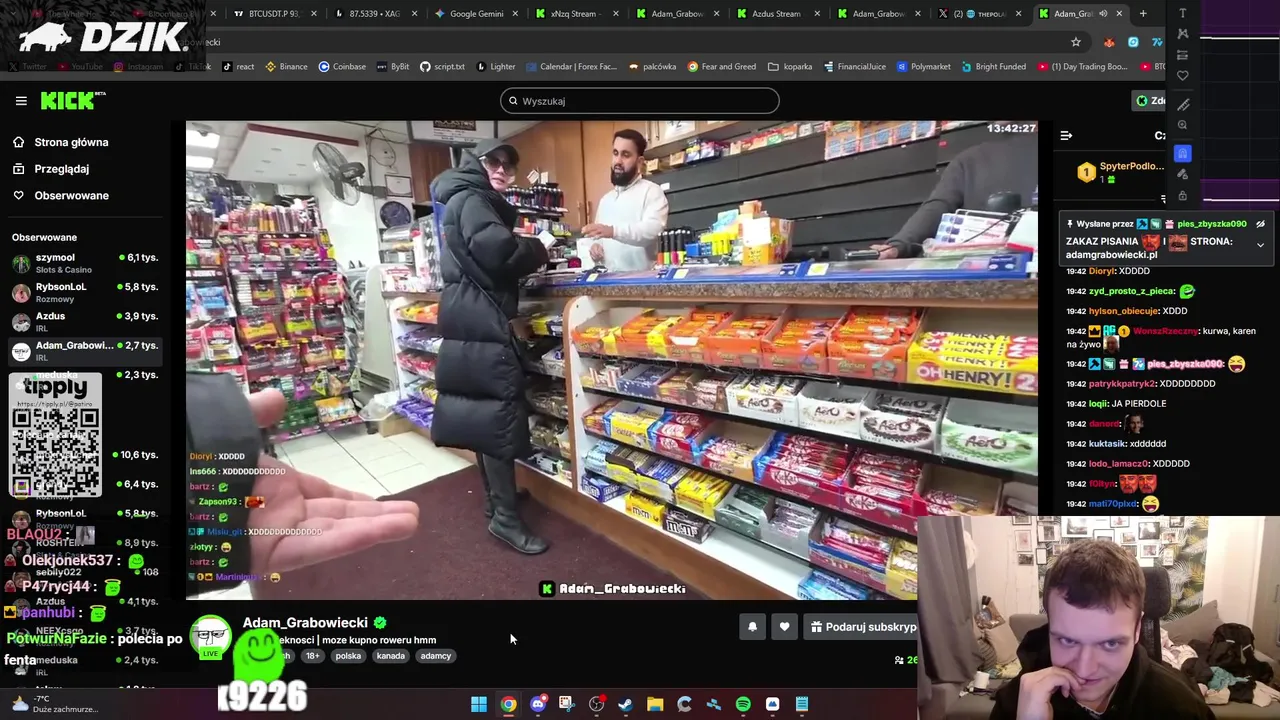Open the ByBit bookmark
This screenshot has height=720, width=1280.
click(x=393, y=67)
